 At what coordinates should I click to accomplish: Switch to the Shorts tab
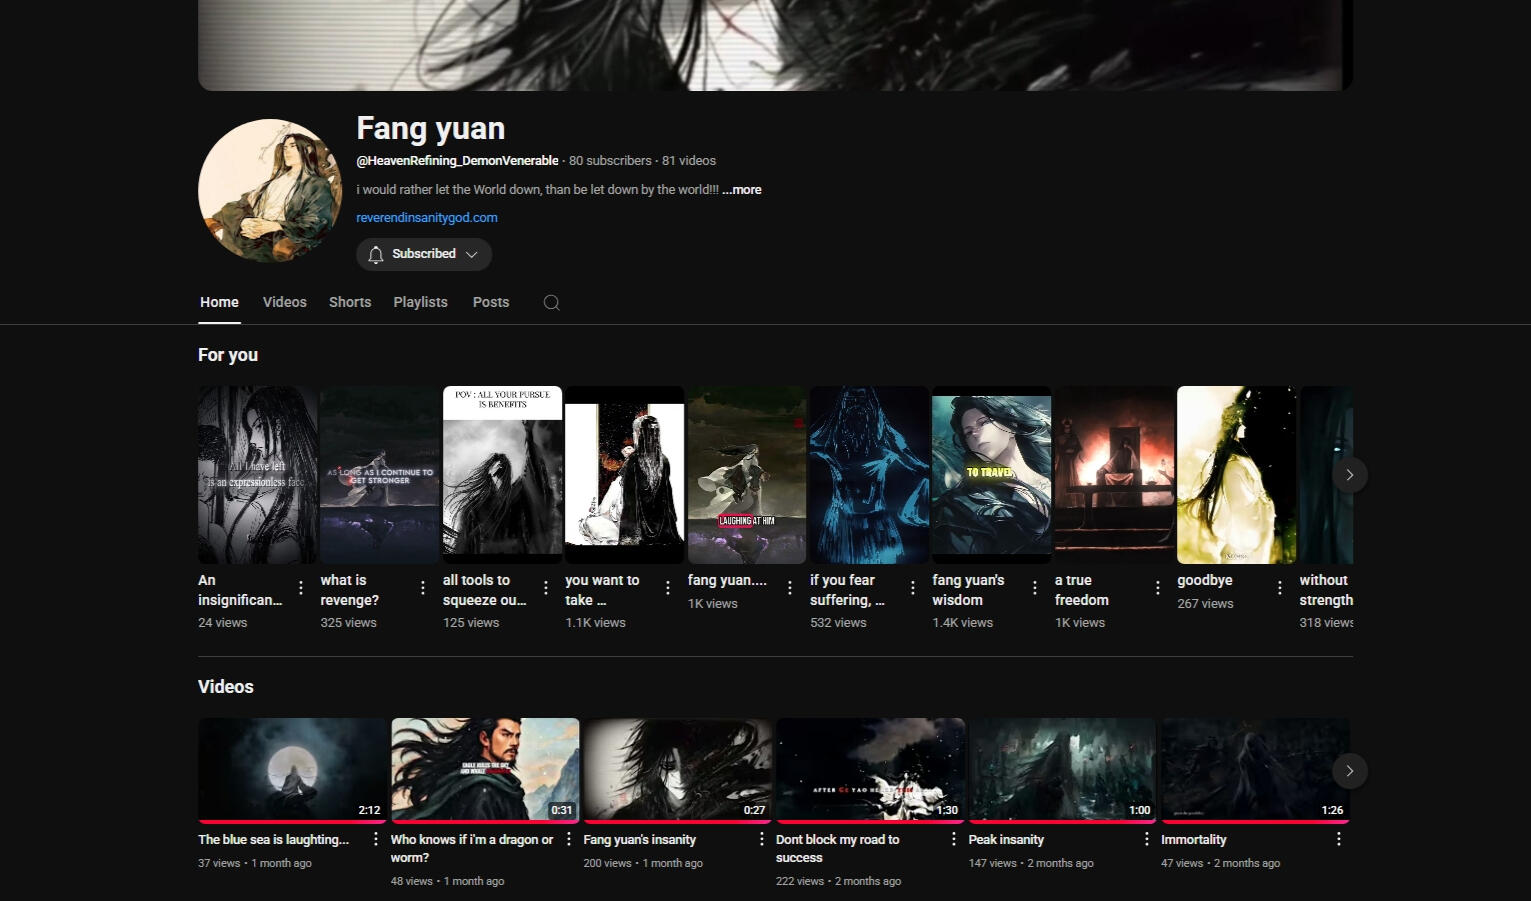point(350,302)
